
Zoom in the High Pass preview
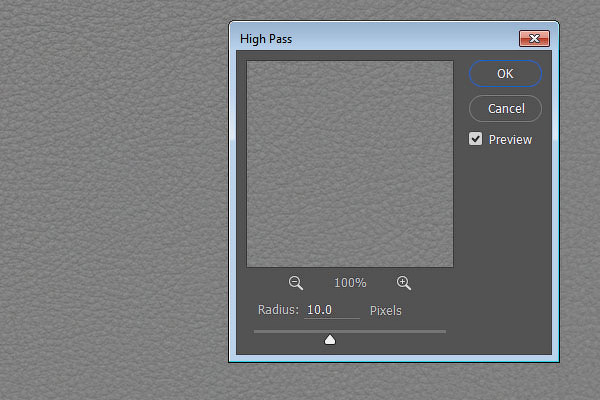coord(404,283)
